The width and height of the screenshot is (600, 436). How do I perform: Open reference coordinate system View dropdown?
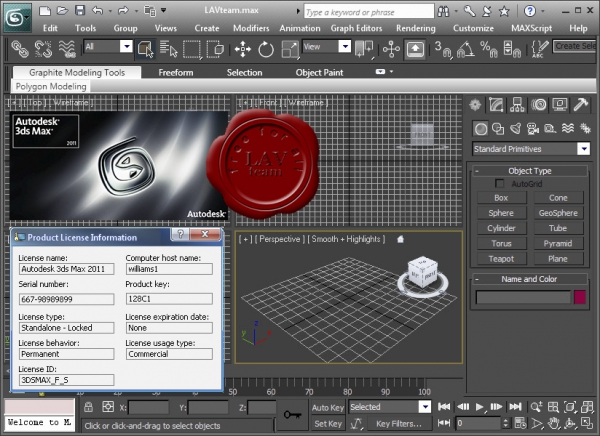point(326,47)
